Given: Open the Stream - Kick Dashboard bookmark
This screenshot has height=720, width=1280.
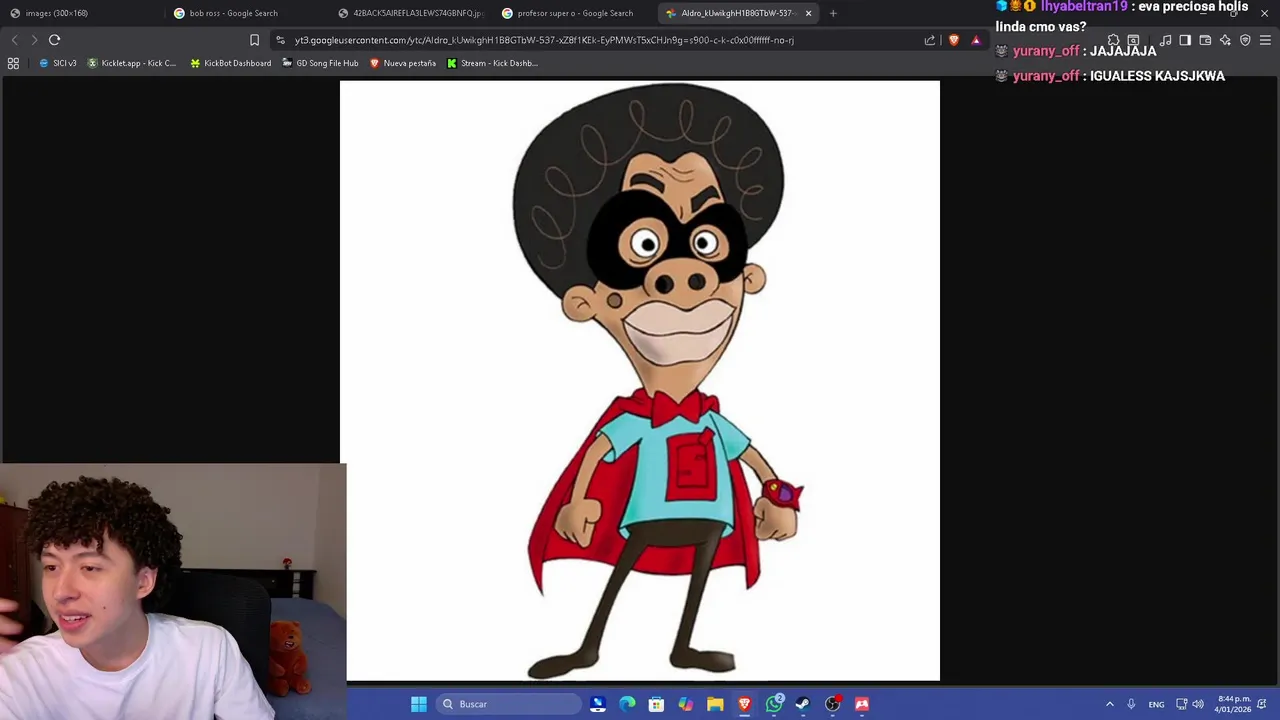Looking at the screenshot, I should [492, 63].
